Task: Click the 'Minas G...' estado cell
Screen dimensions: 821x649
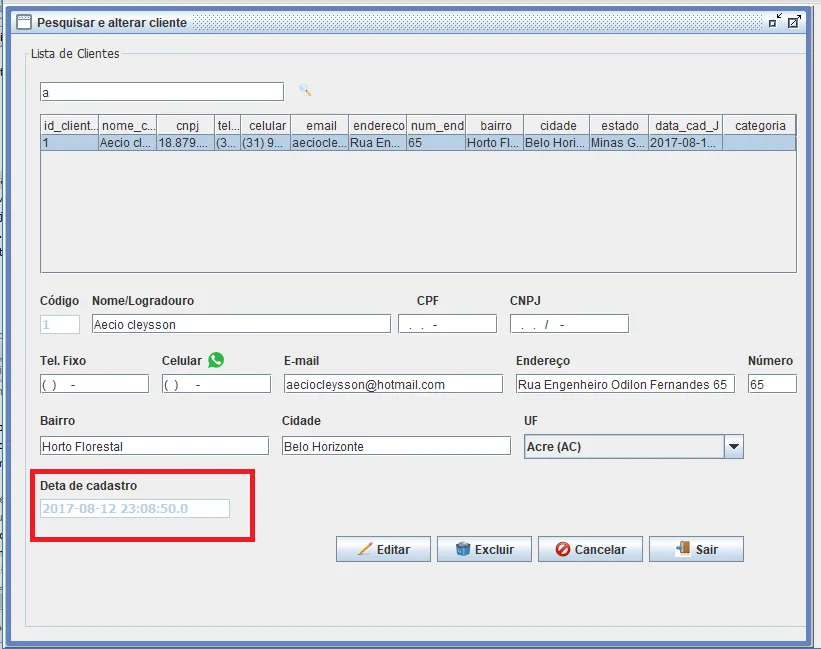Action: (619, 142)
